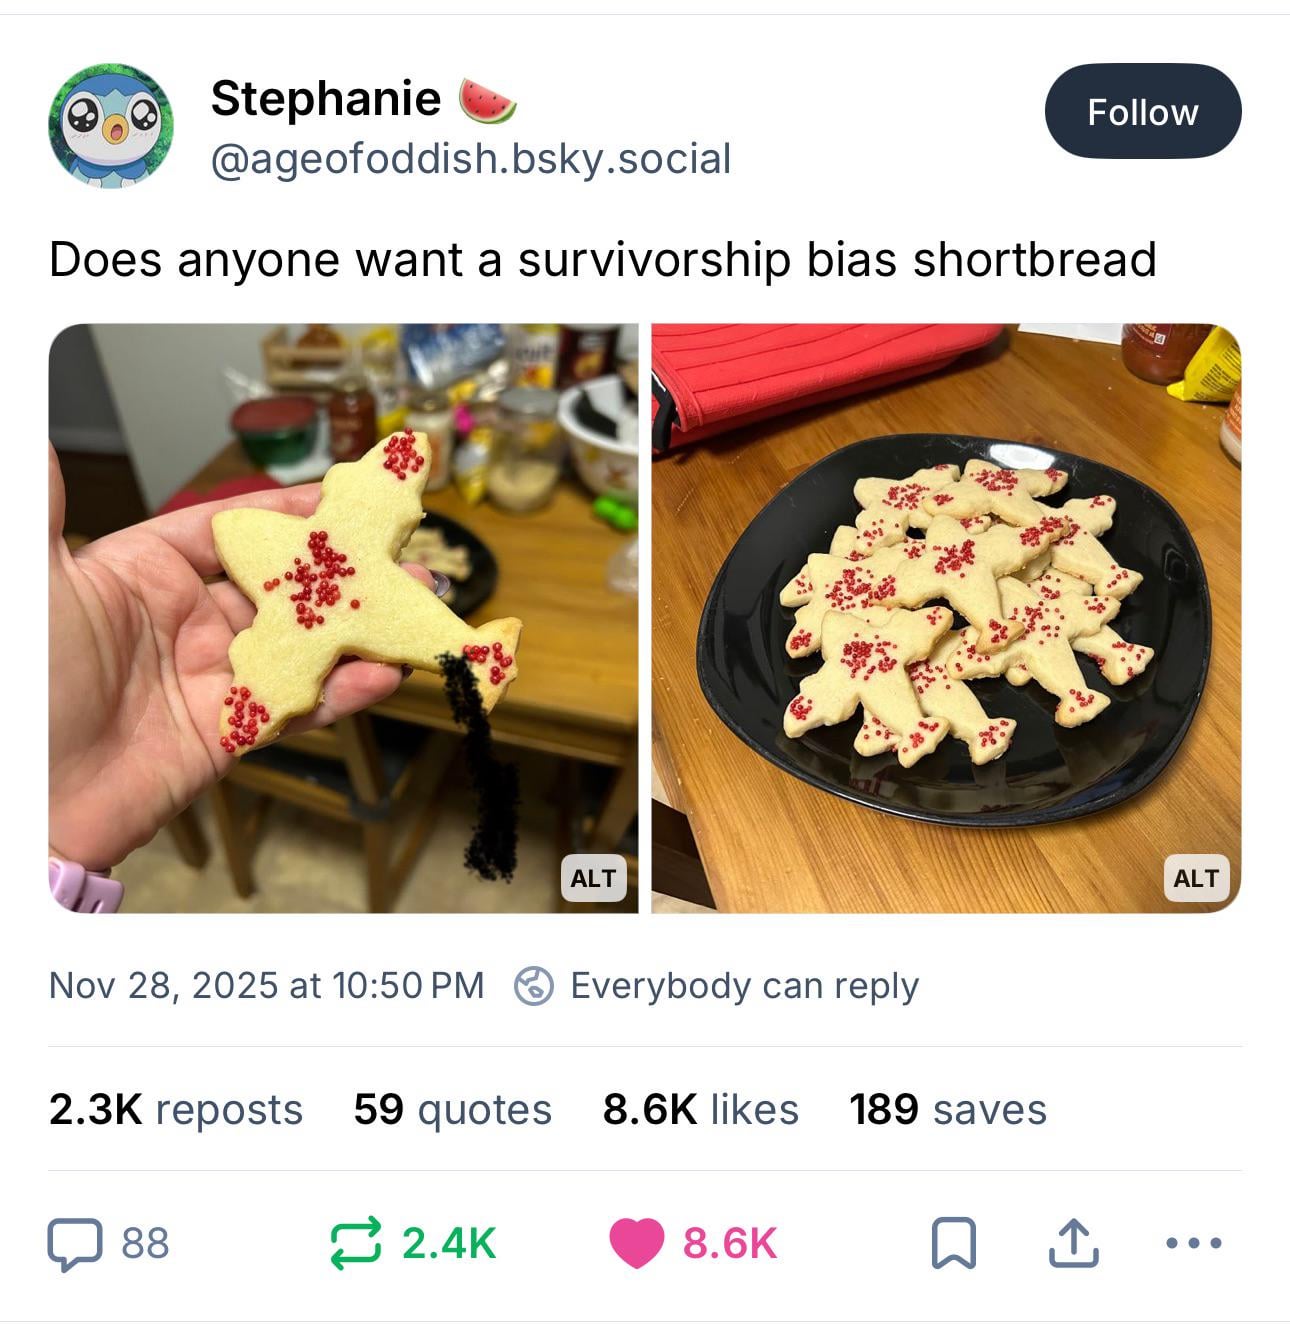
Task: Show ALT text on cookie plate photo
Action: [1196, 878]
